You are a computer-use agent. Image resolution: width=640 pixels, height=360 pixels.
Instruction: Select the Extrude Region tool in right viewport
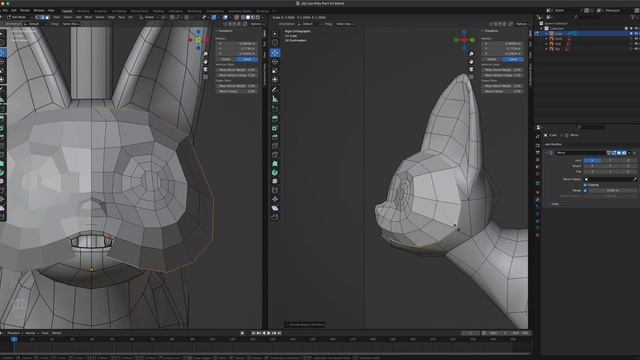(x=275, y=118)
